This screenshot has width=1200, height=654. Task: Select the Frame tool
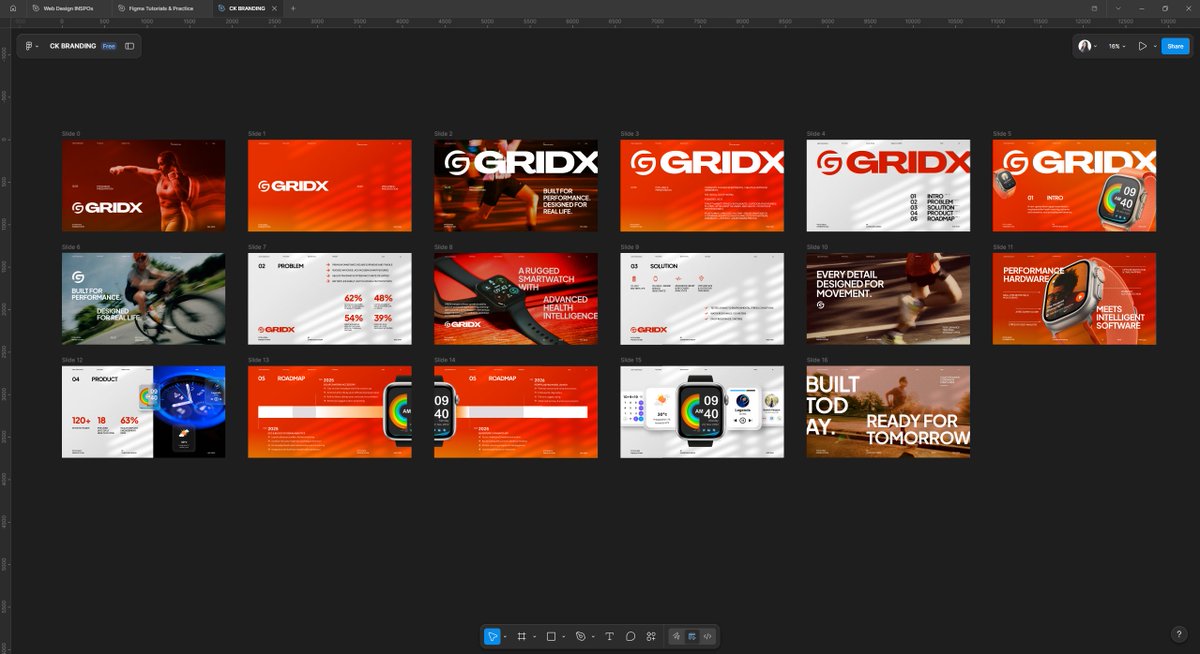[521, 636]
